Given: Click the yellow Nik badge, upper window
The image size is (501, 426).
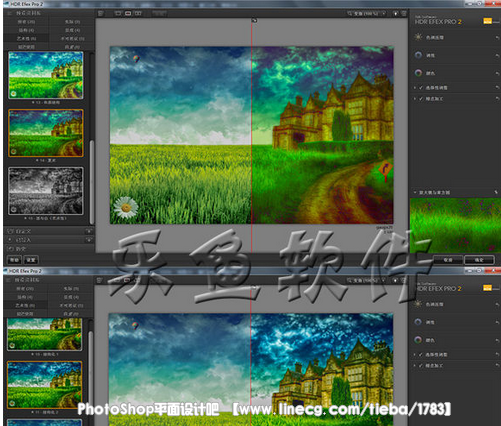Looking at the screenshot, I should click(x=487, y=21).
